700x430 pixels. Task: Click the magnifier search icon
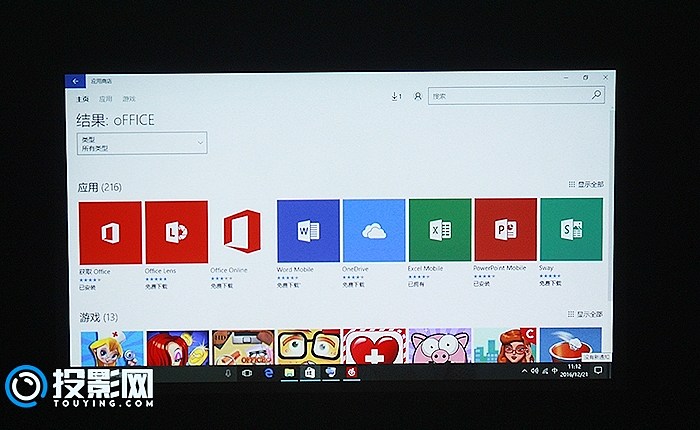596,95
